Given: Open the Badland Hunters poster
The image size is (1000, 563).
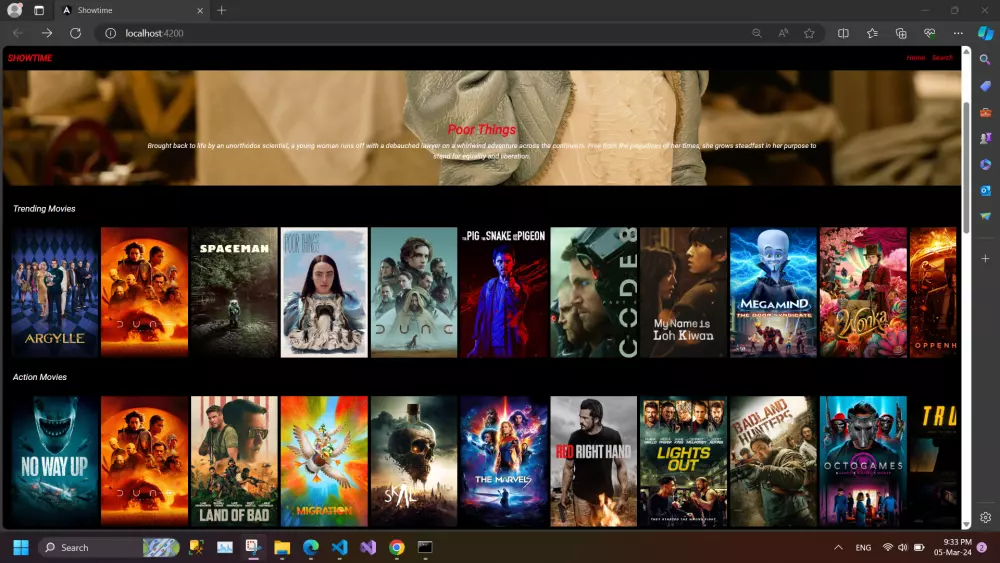Looking at the screenshot, I should click(x=774, y=461).
